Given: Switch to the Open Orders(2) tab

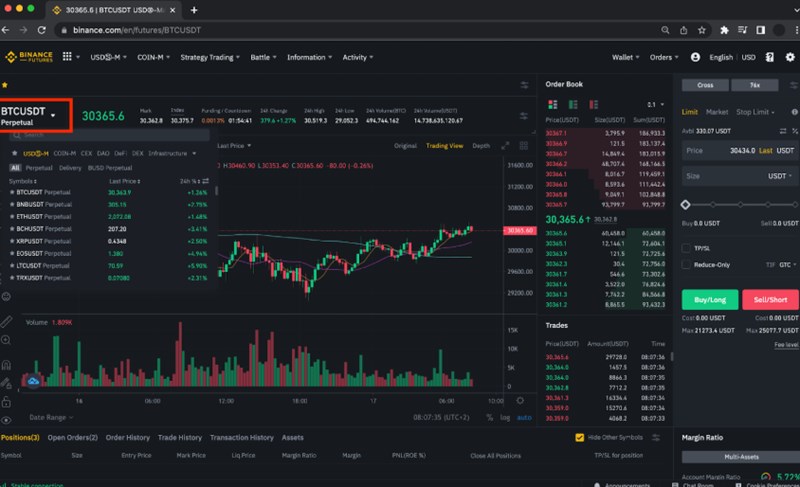Looking at the screenshot, I should (x=71, y=437).
